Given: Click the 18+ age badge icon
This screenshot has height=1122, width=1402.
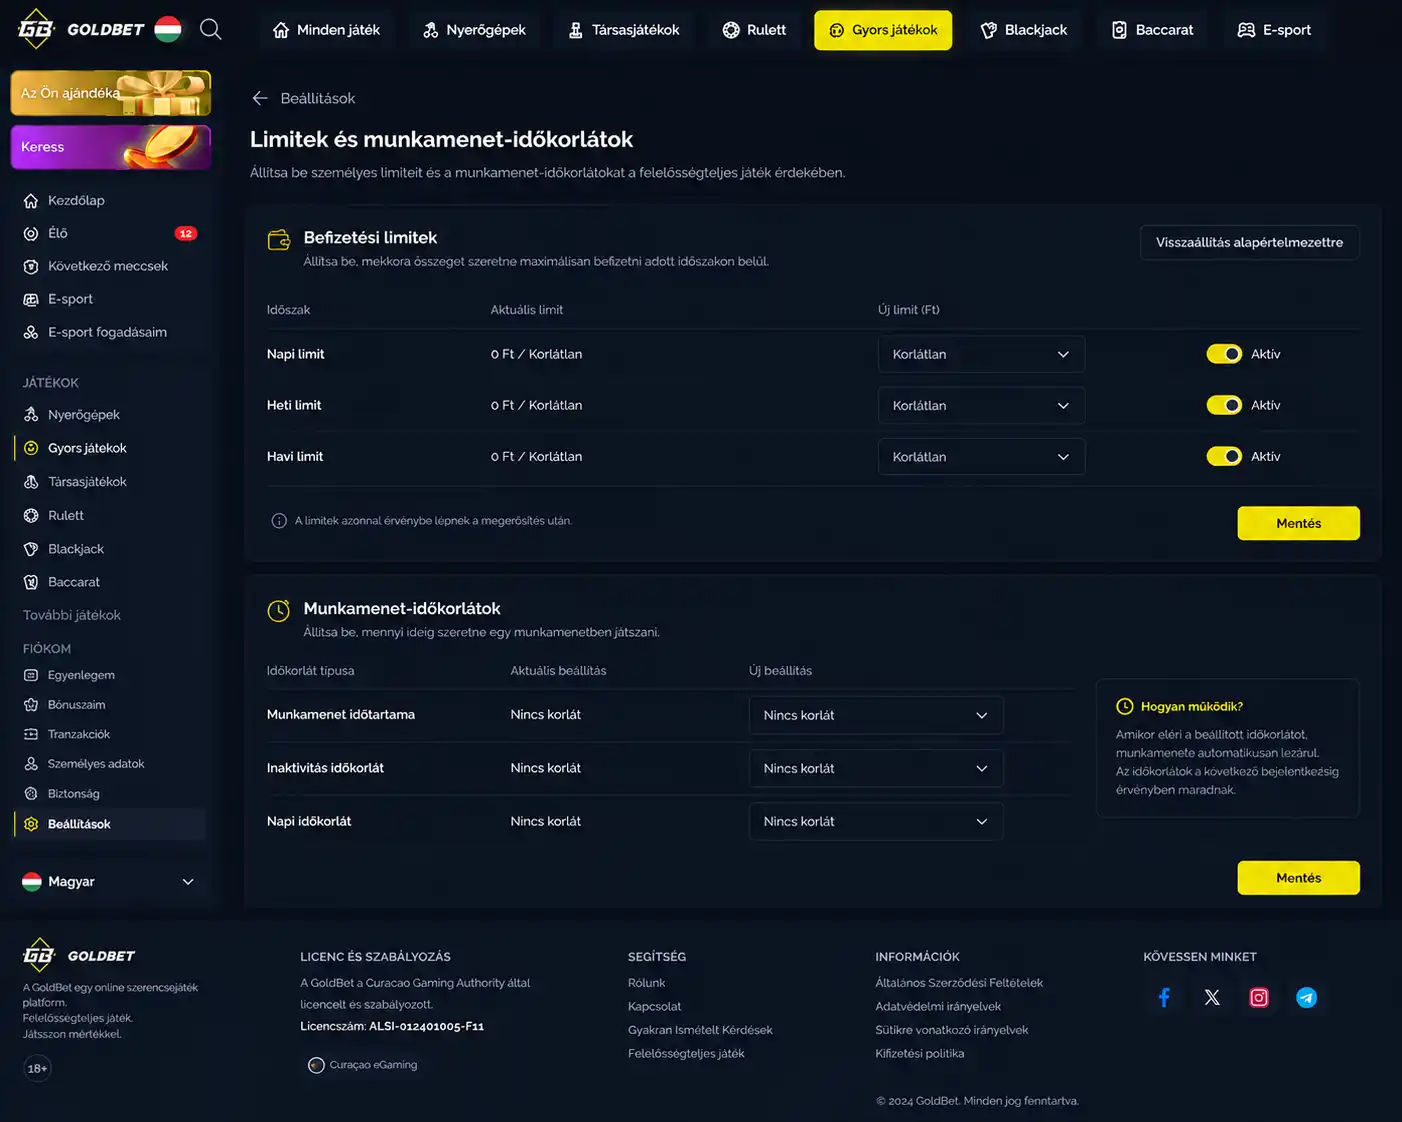Looking at the screenshot, I should pyautogui.click(x=37, y=1068).
